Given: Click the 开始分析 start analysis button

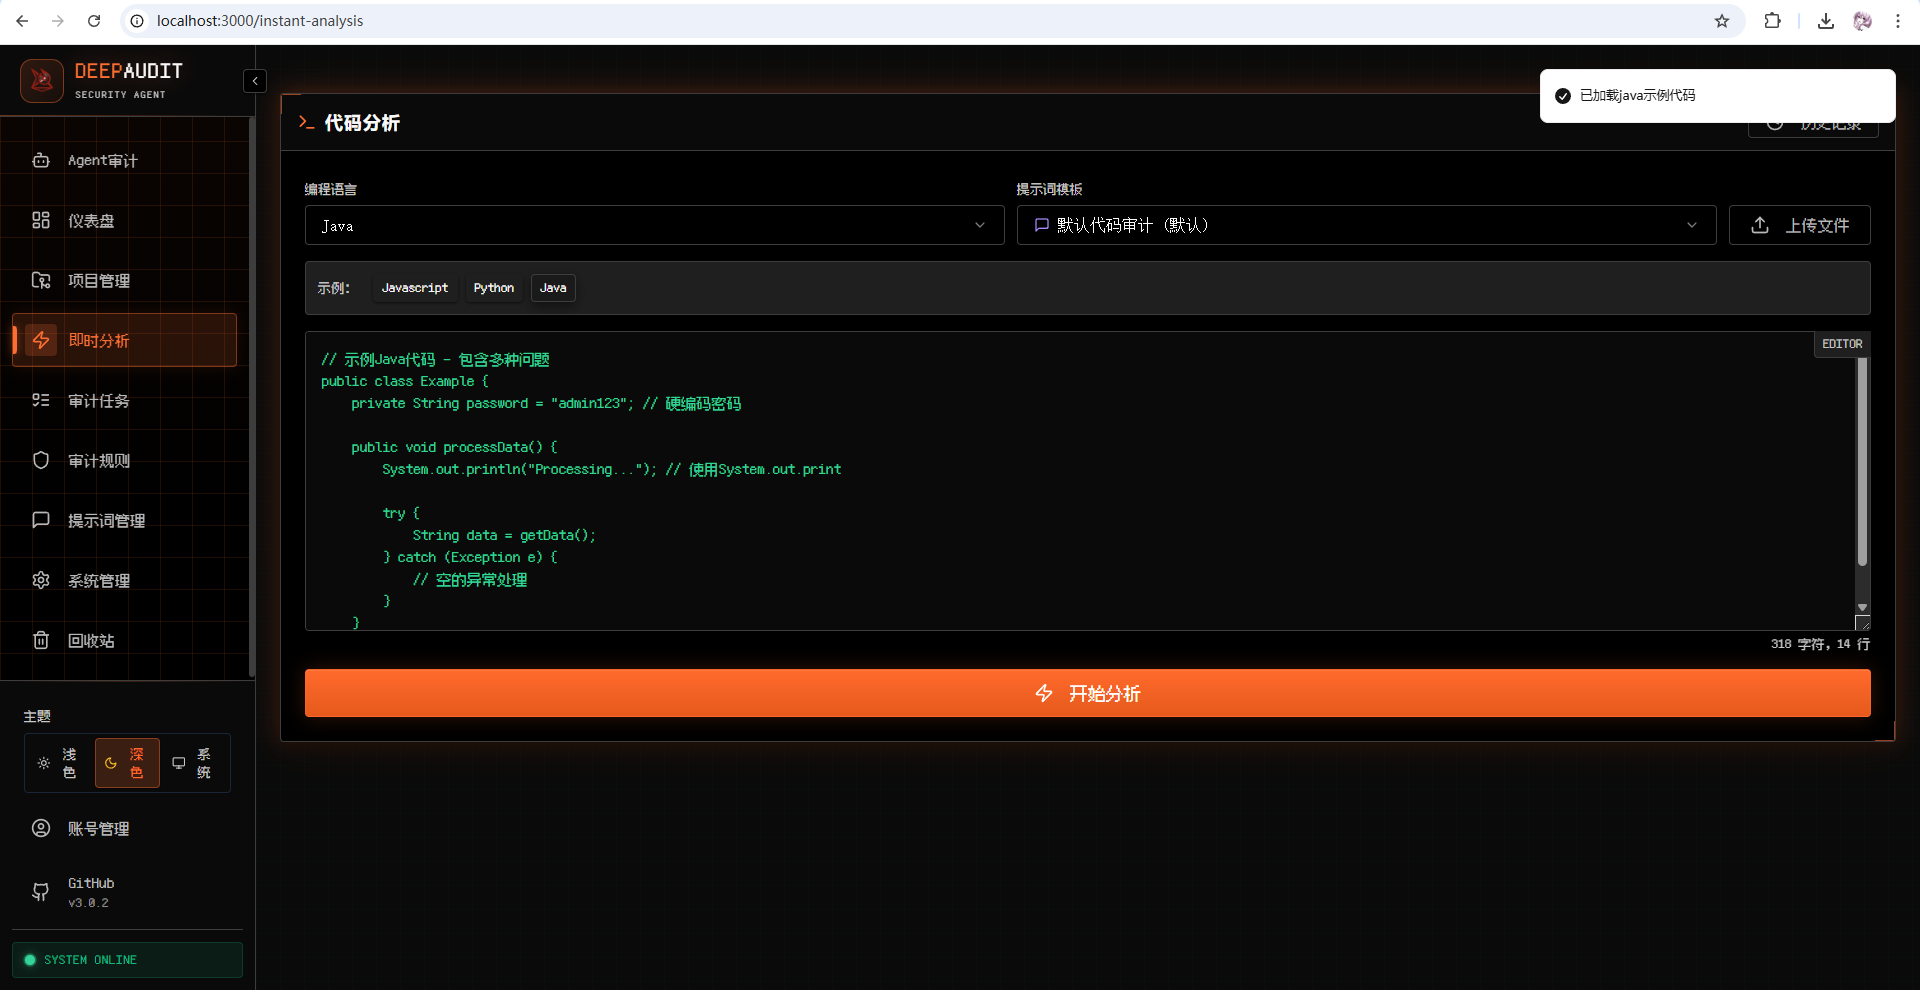Looking at the screenshot, I should click(x=1087, y=693).
